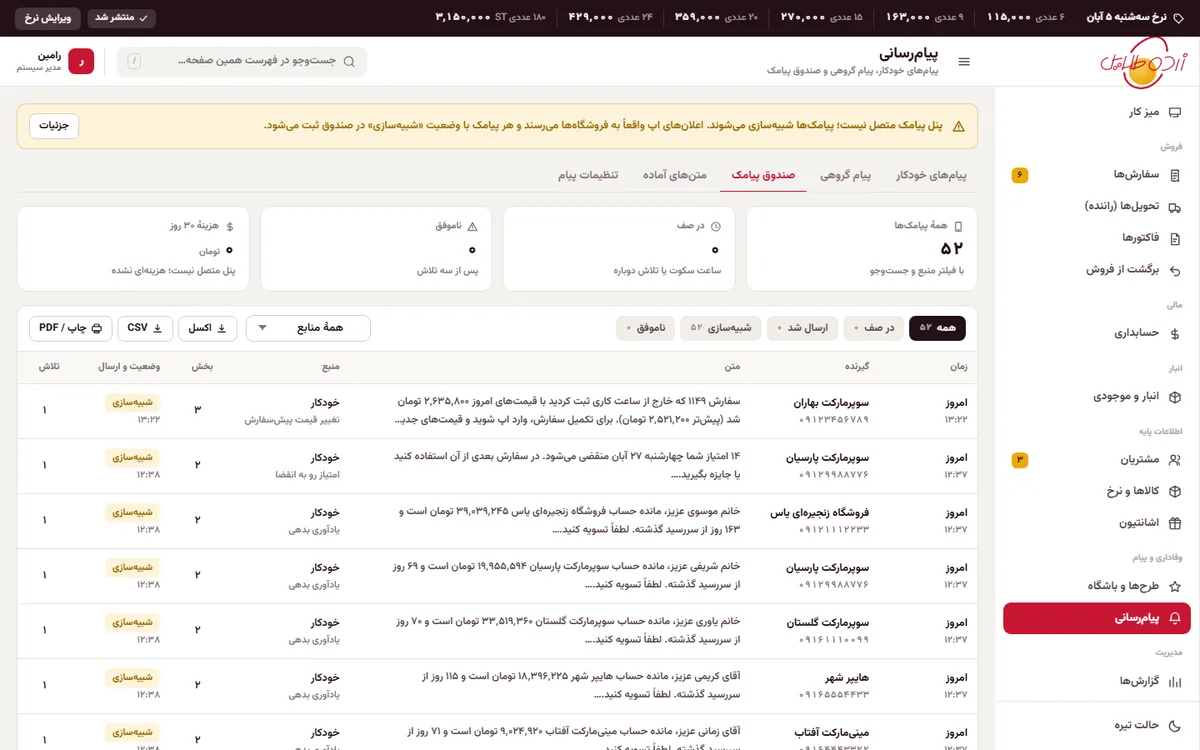Open طرح‌ها و باشگاه in the sidebar
Screen dimensions: 1200x750
tap(1097, 586)
